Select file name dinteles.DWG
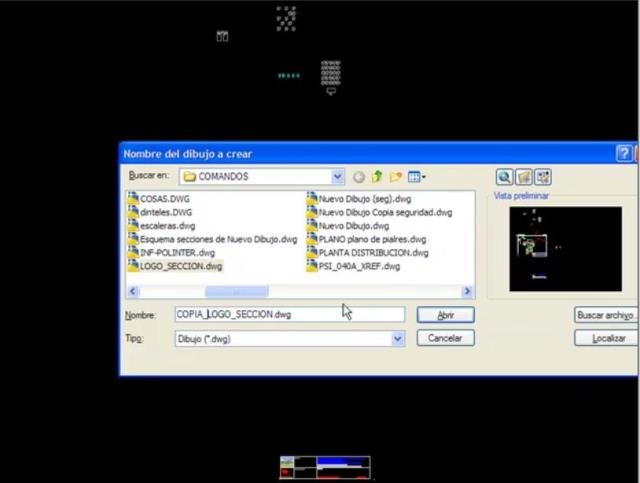Viewport: 640px width, 483px height. [166, 212]
